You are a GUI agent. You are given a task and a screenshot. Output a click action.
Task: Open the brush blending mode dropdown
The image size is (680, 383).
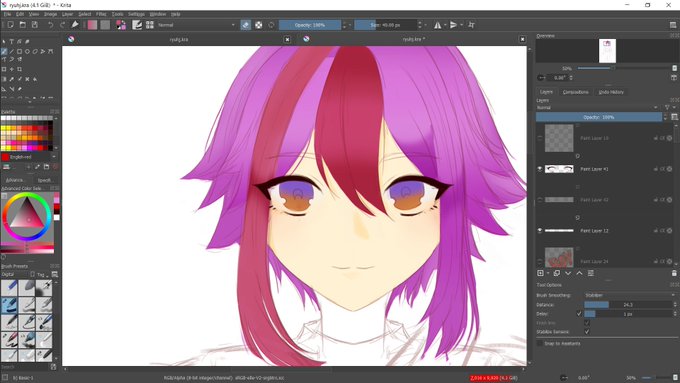[196, 25]
